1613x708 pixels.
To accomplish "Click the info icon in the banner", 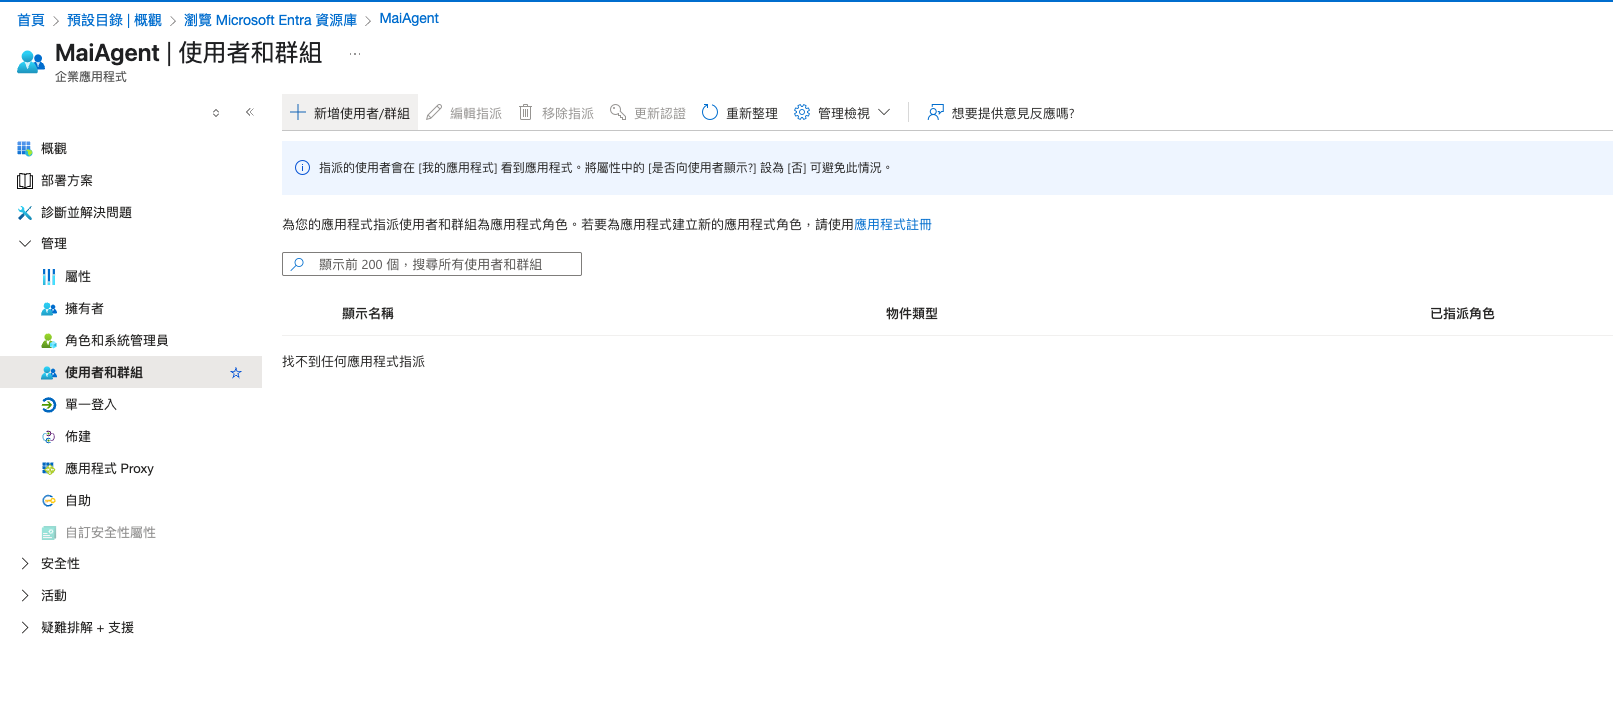I will 302,168.
